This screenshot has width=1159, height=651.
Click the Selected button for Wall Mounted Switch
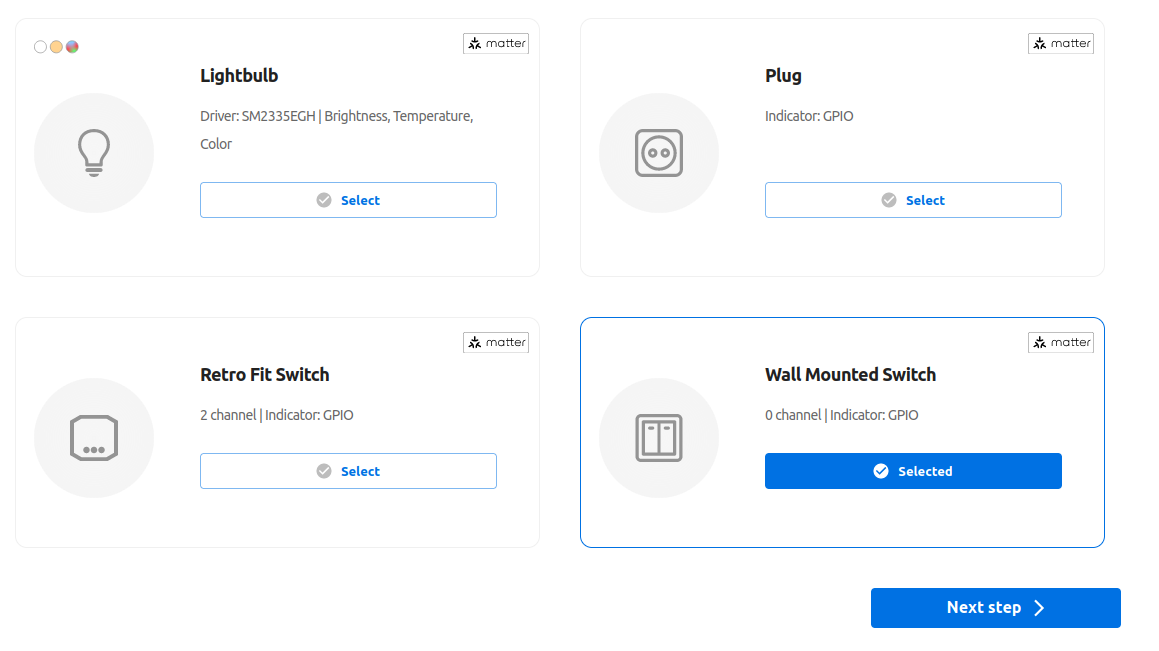pyautogui.click(x=913, y=471)
